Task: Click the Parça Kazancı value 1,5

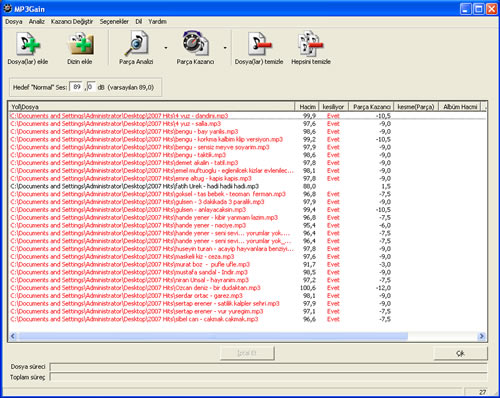Action: 386,186
